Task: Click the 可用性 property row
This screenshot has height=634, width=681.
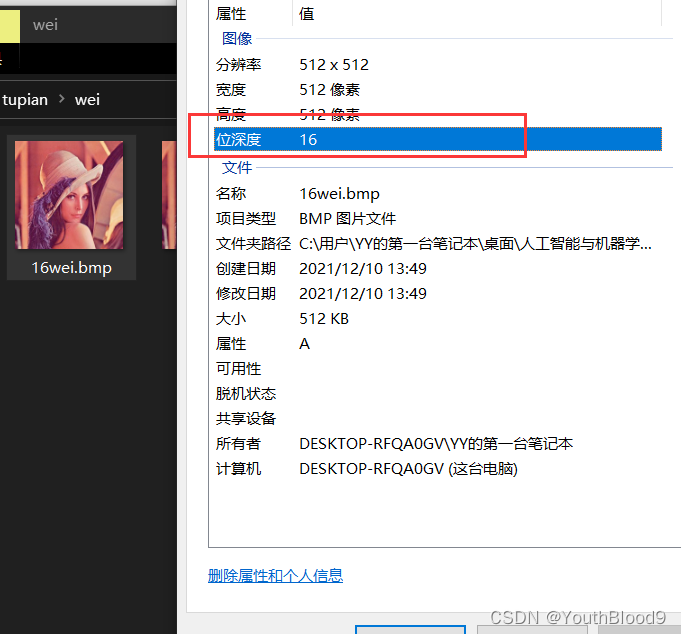Action: tap(438, 369)
